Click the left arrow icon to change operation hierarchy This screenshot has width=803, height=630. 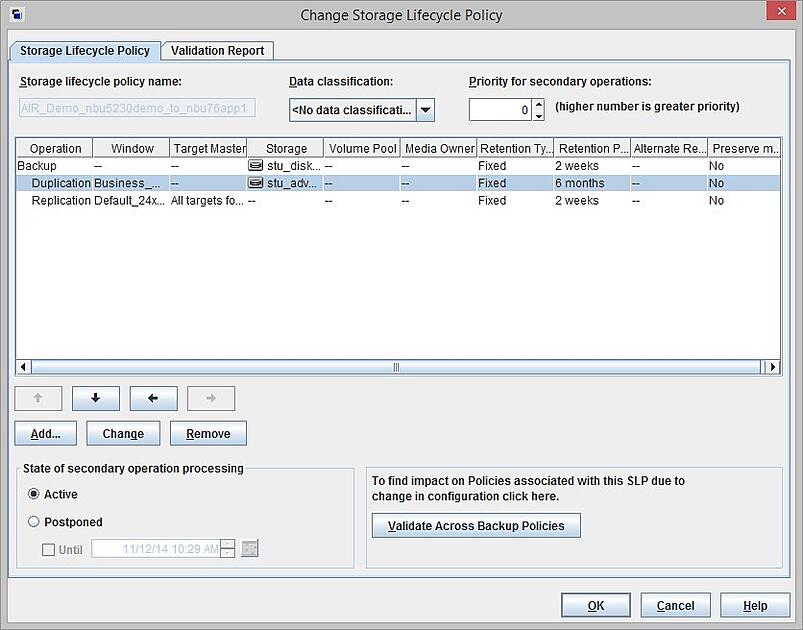tap(152, 398)
